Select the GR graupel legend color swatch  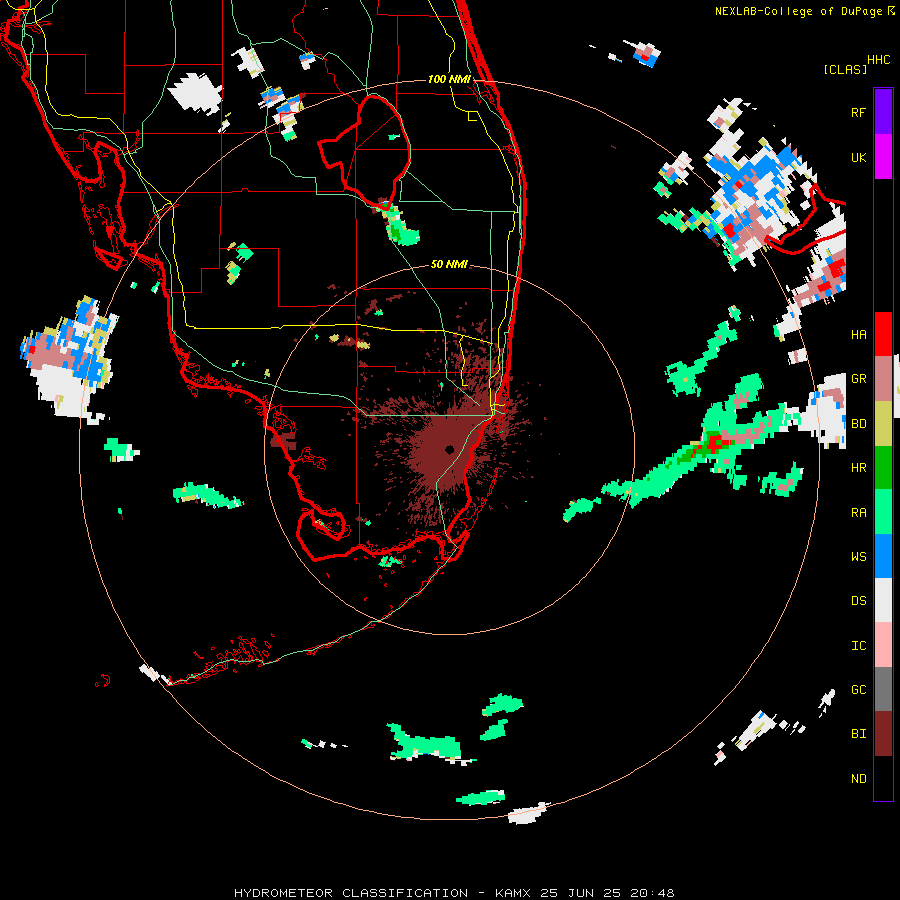pyautogui.click(x=883, y=379)
